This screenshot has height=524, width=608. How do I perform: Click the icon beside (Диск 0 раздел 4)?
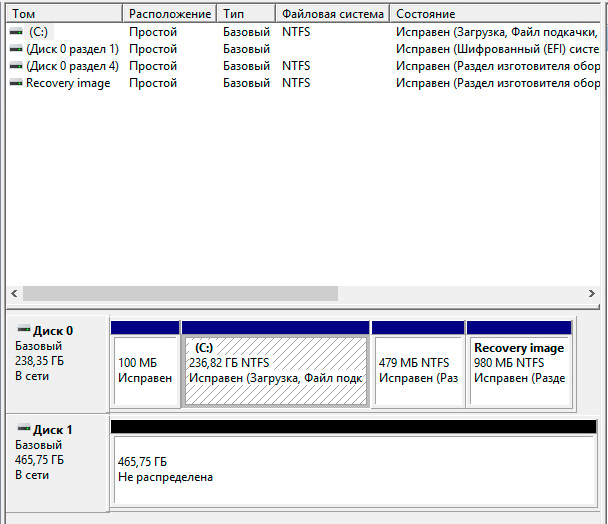[16, 66]
